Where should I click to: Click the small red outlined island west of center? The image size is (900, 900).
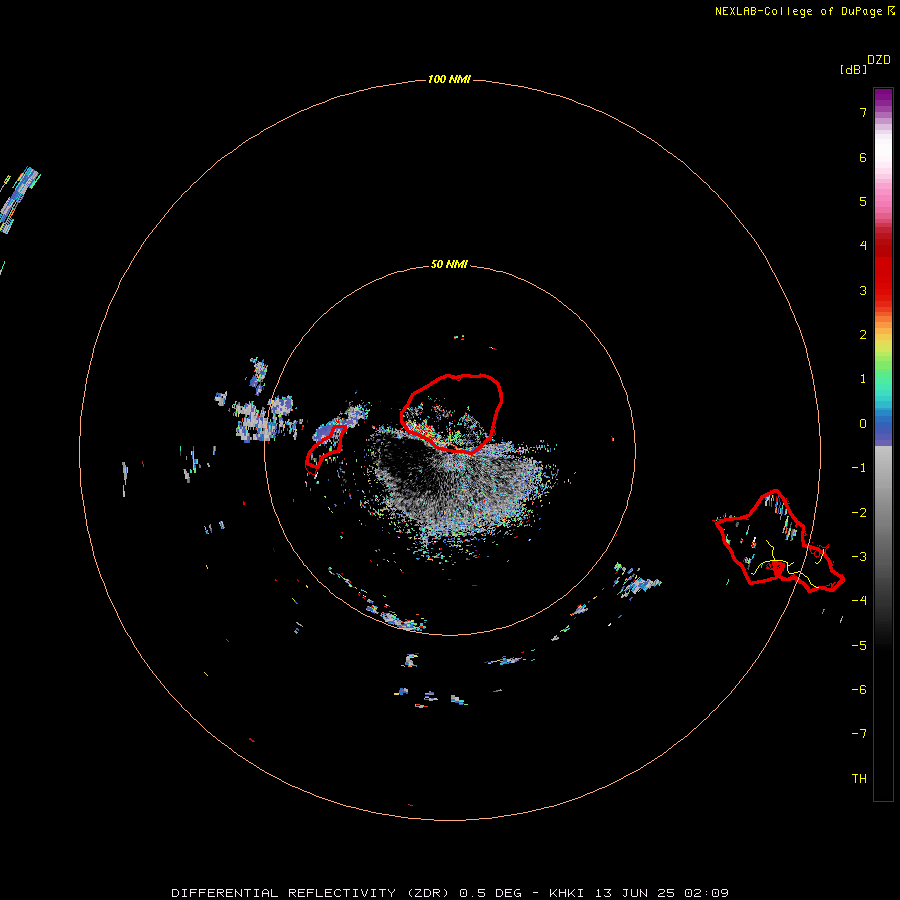tap(326, 447)
